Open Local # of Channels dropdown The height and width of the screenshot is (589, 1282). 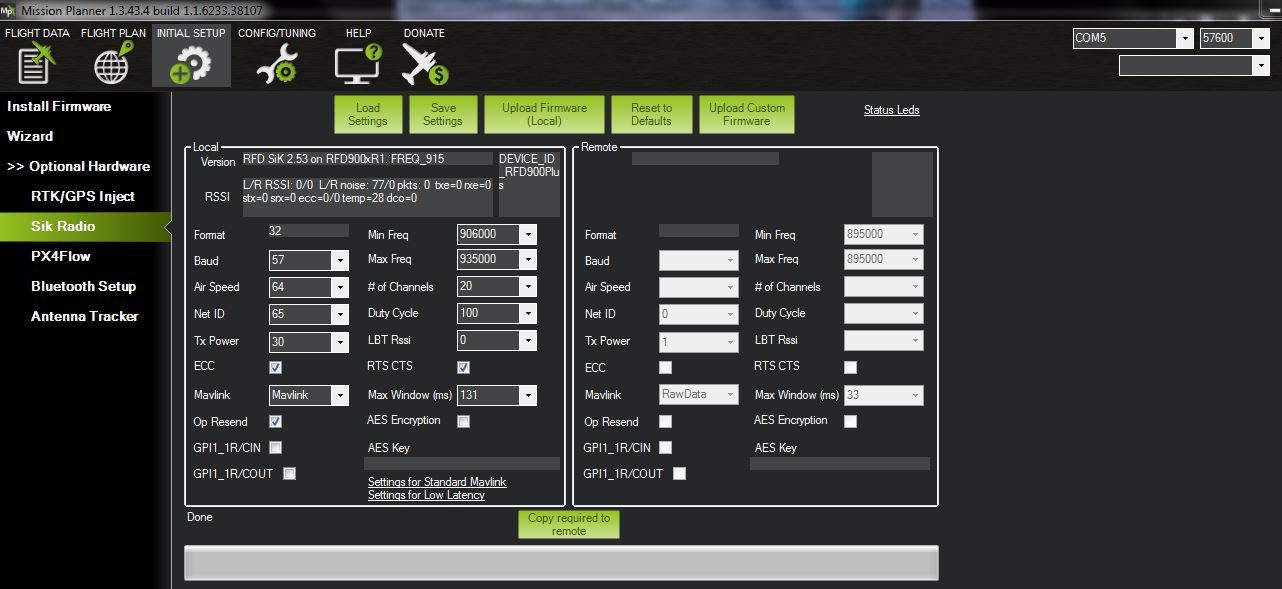click(497, 287)
